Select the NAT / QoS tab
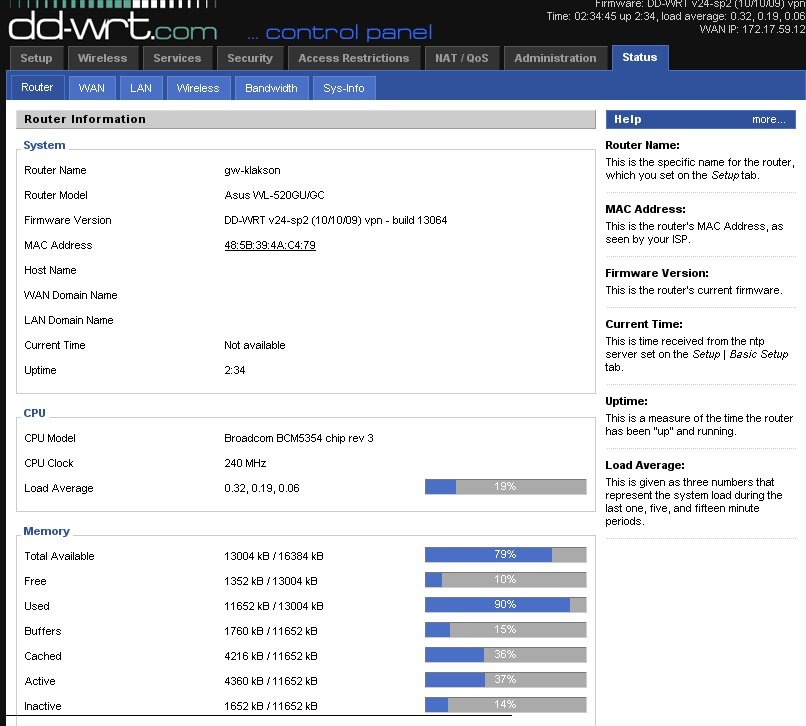Viewport: 806px width, 726px height. coord(462,58)
